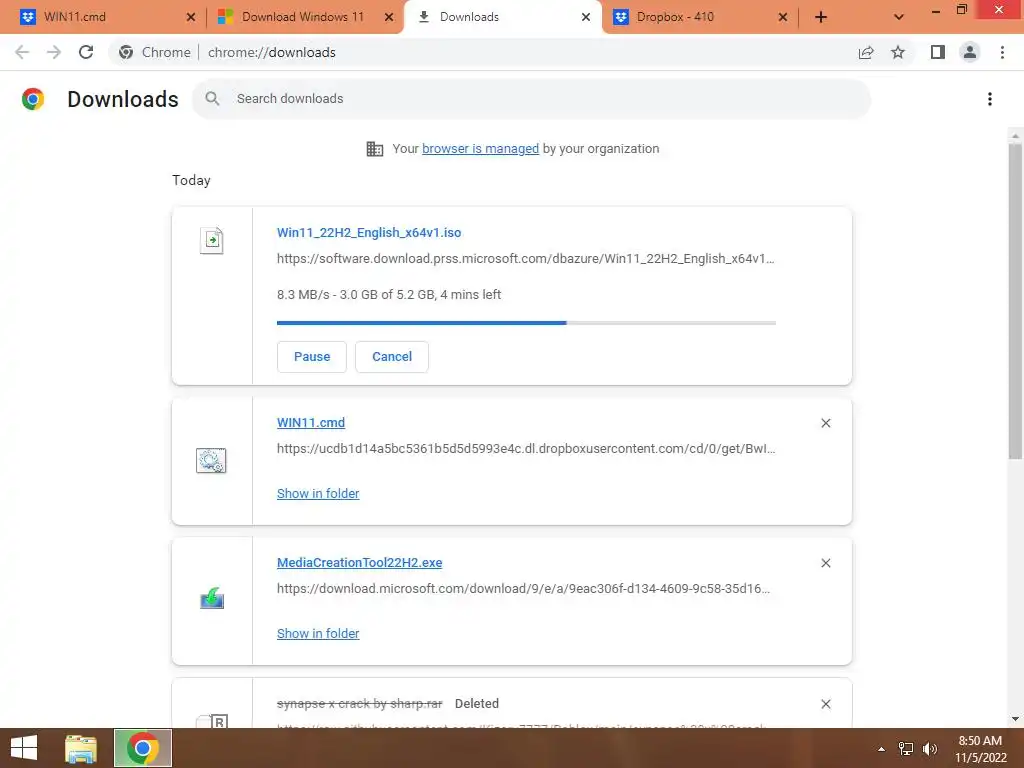
Task: Click the share page icon in address bar
Action: coord(866,52)
